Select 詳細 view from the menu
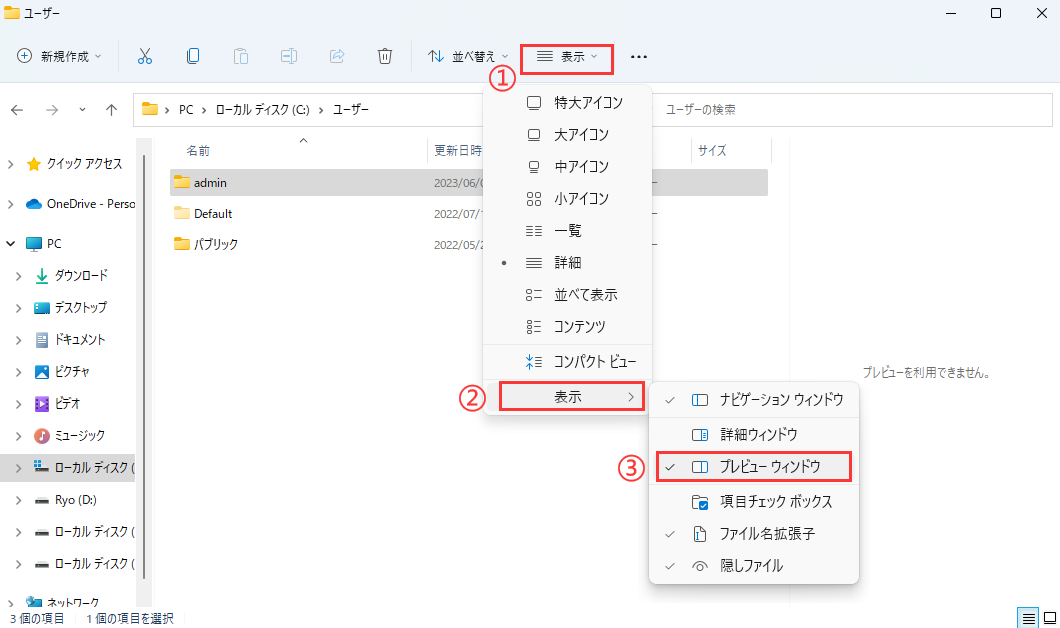The height and width of the screenshot is (628, 1060). pos(566,262)
